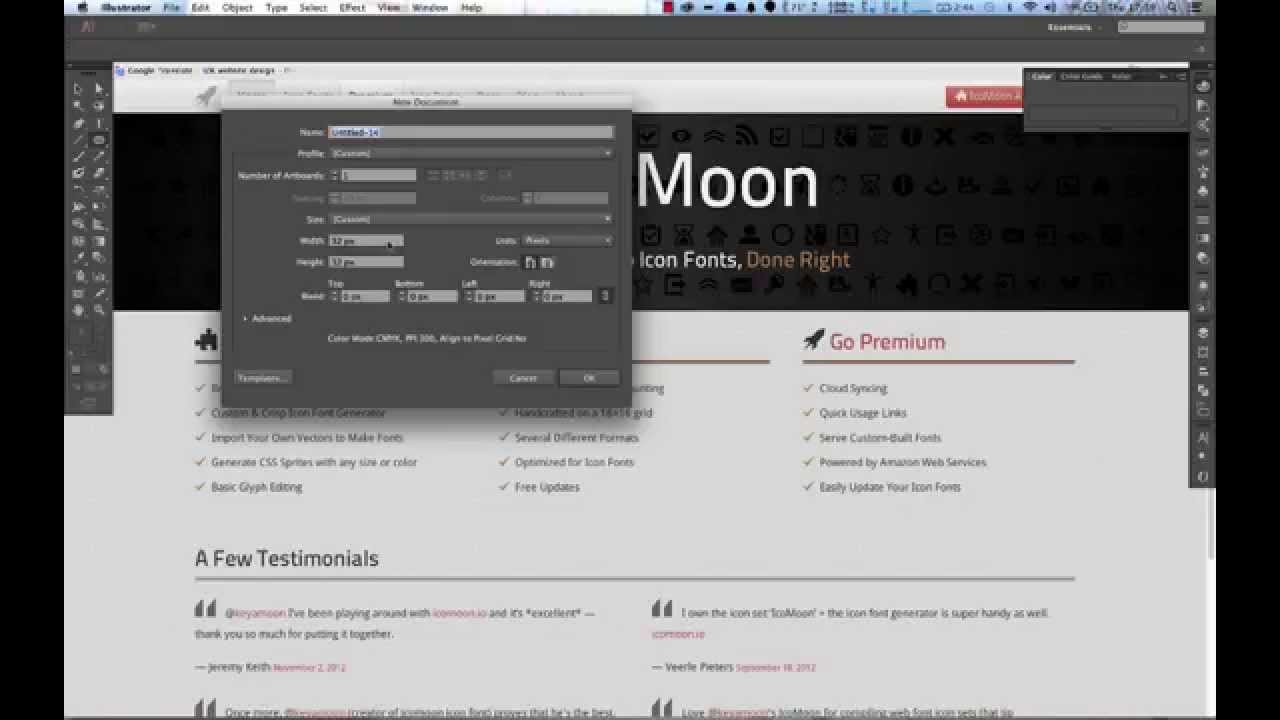Click OK in New Document dialog
This screenshot has width=1280, height=720.
[x=589, y=378]
